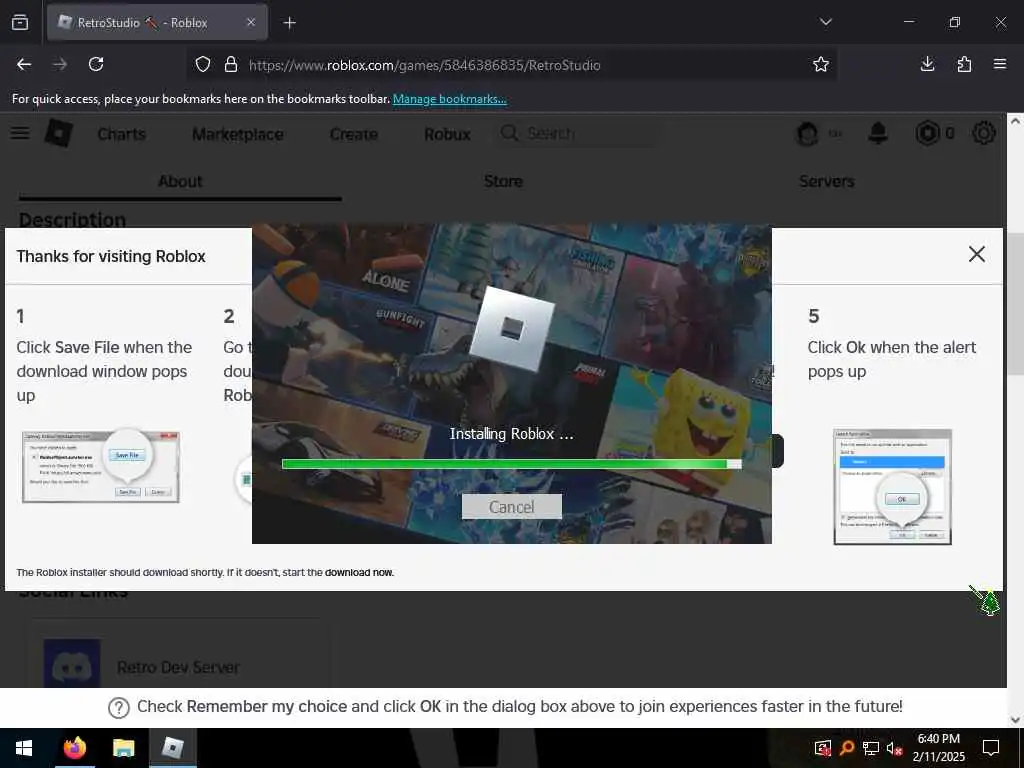Click the Roblox search field

(577, 133)
